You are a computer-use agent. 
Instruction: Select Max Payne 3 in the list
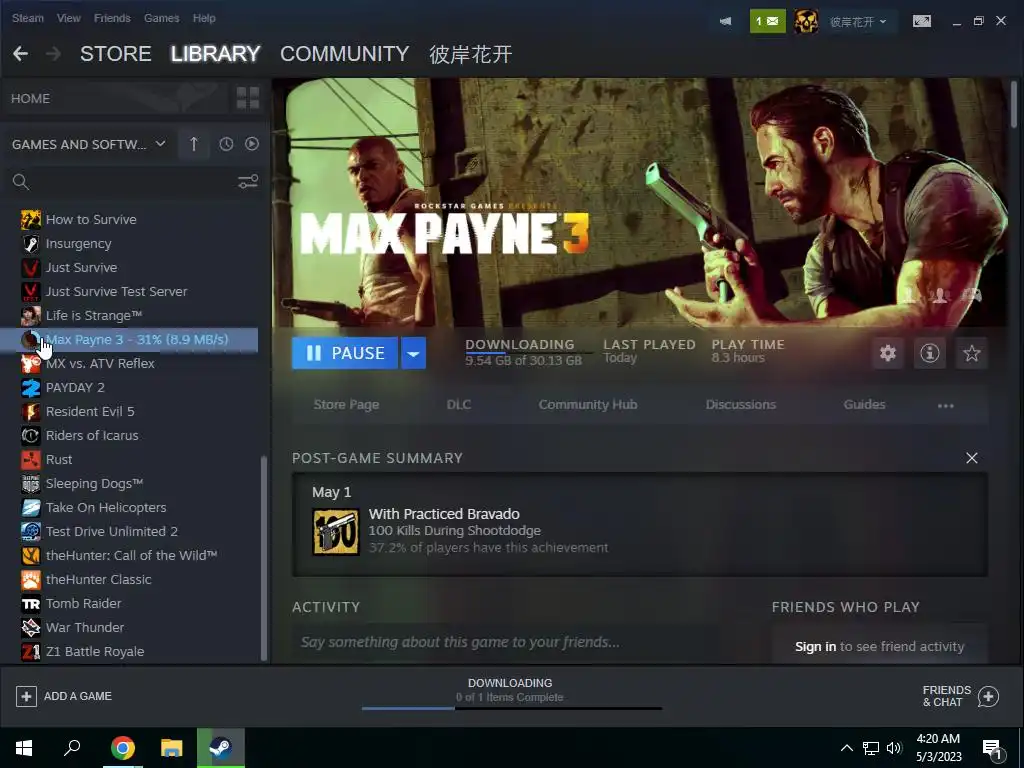click(x=129, y=340)
